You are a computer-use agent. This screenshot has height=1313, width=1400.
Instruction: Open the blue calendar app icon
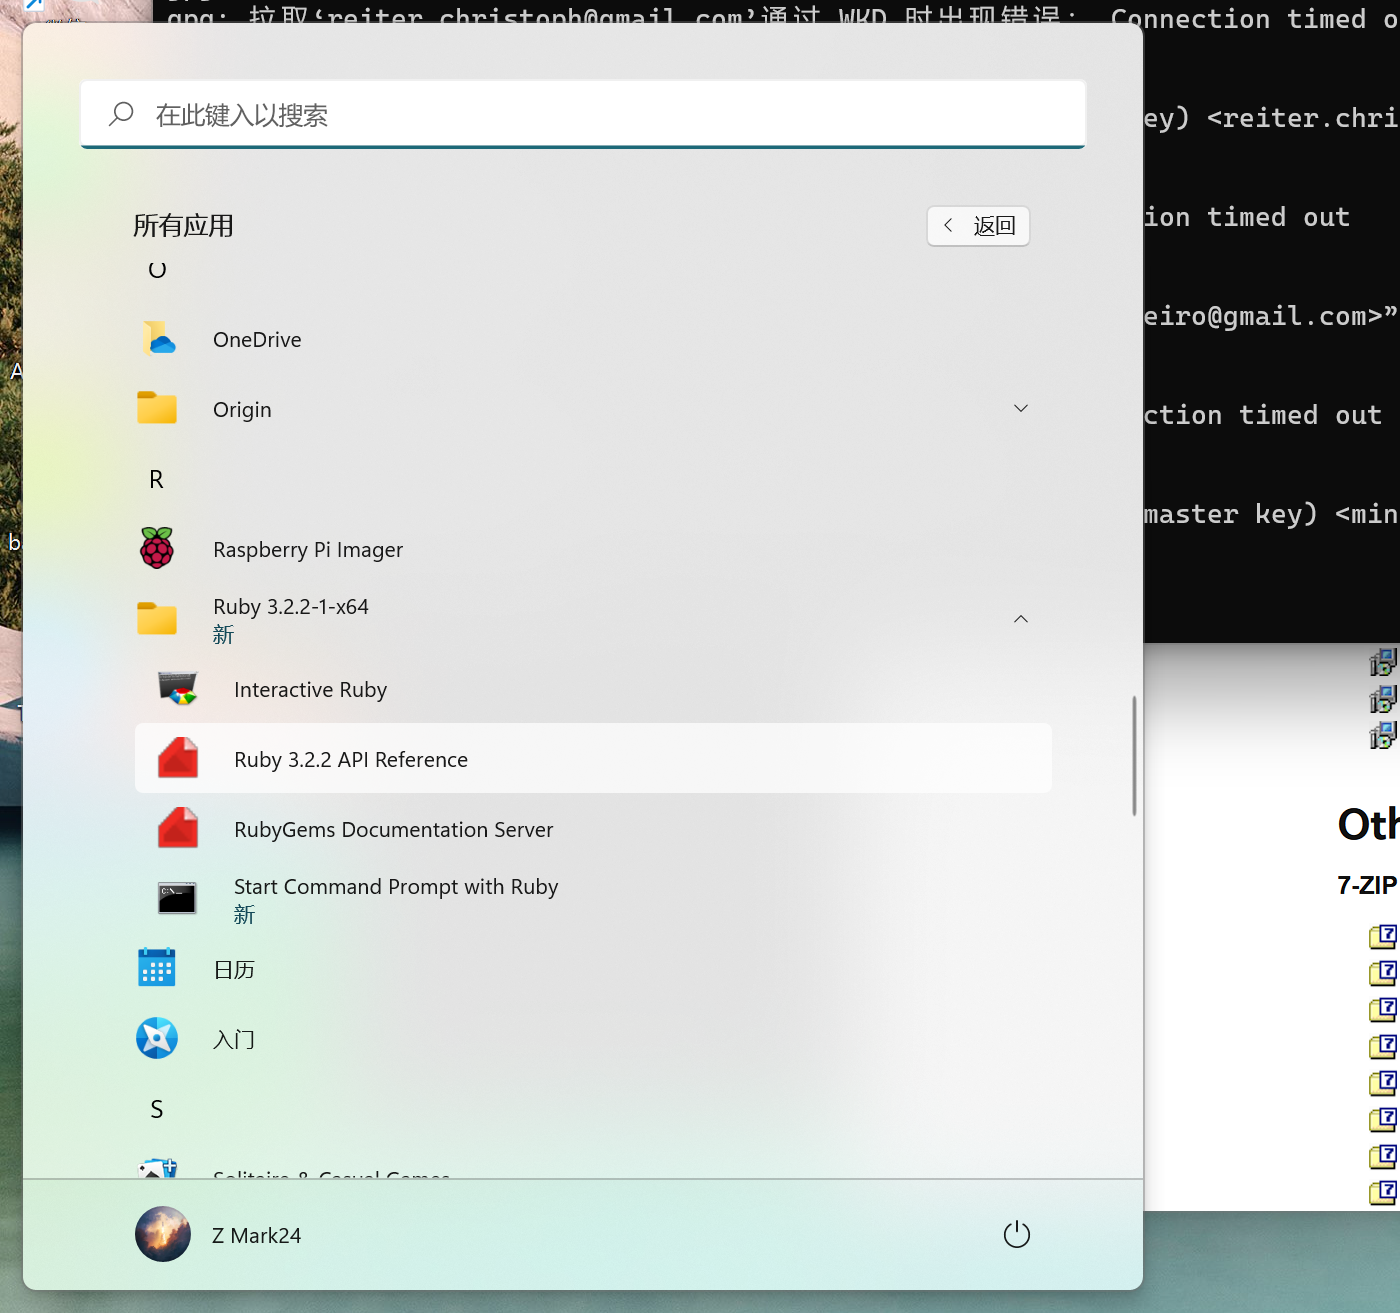157,968
